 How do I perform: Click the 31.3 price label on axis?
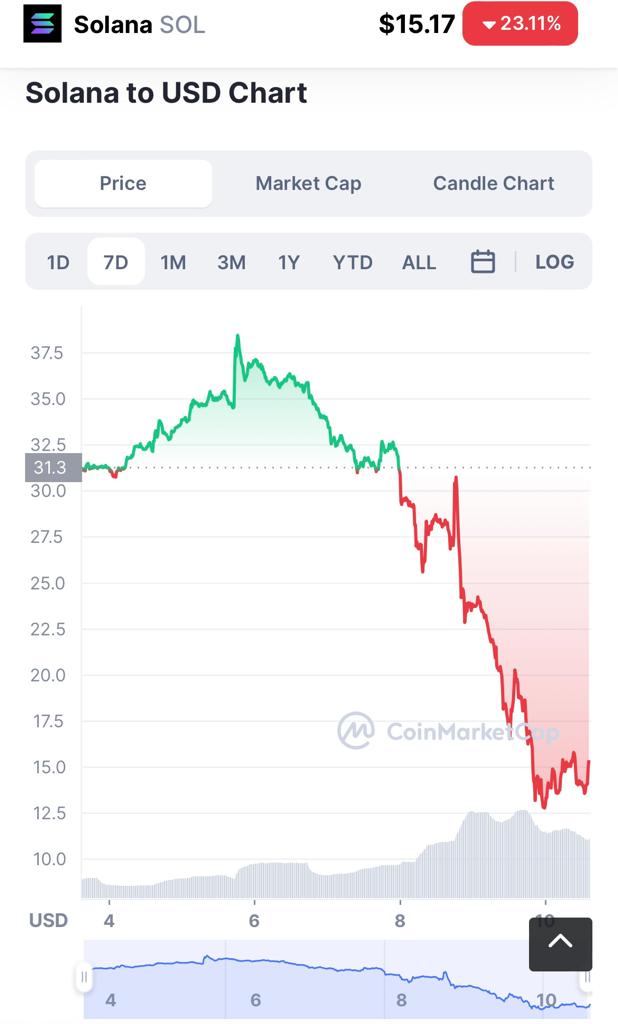pyautogui.click(x=52, y=467)
